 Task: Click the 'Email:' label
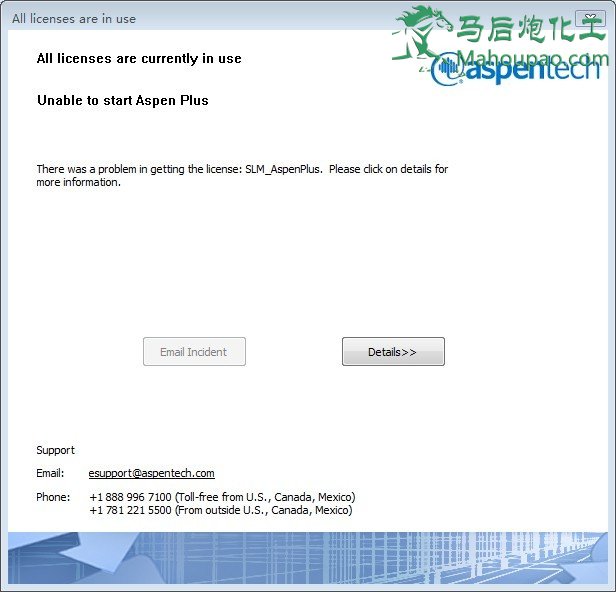click(50, 473)
